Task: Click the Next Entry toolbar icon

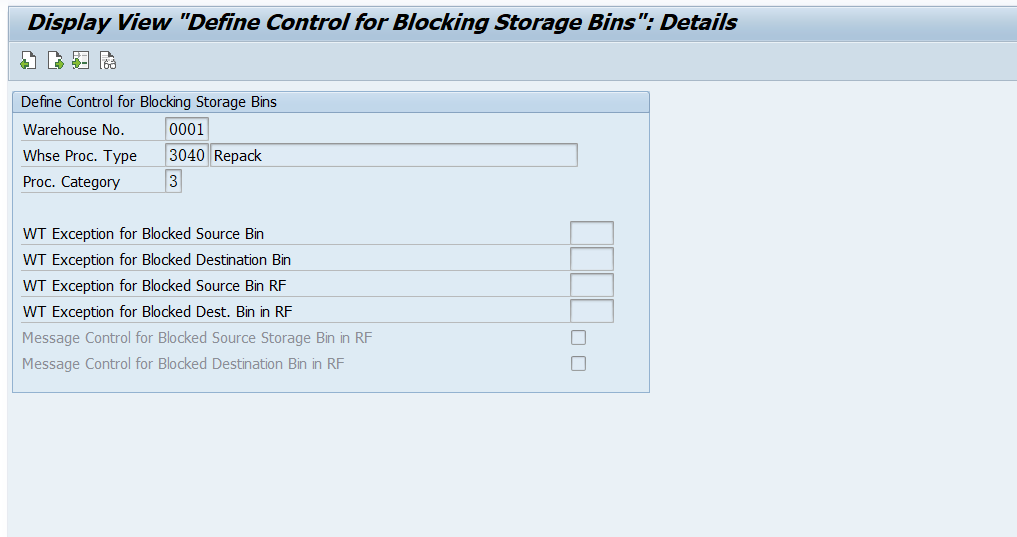Action: pos(55,62)
